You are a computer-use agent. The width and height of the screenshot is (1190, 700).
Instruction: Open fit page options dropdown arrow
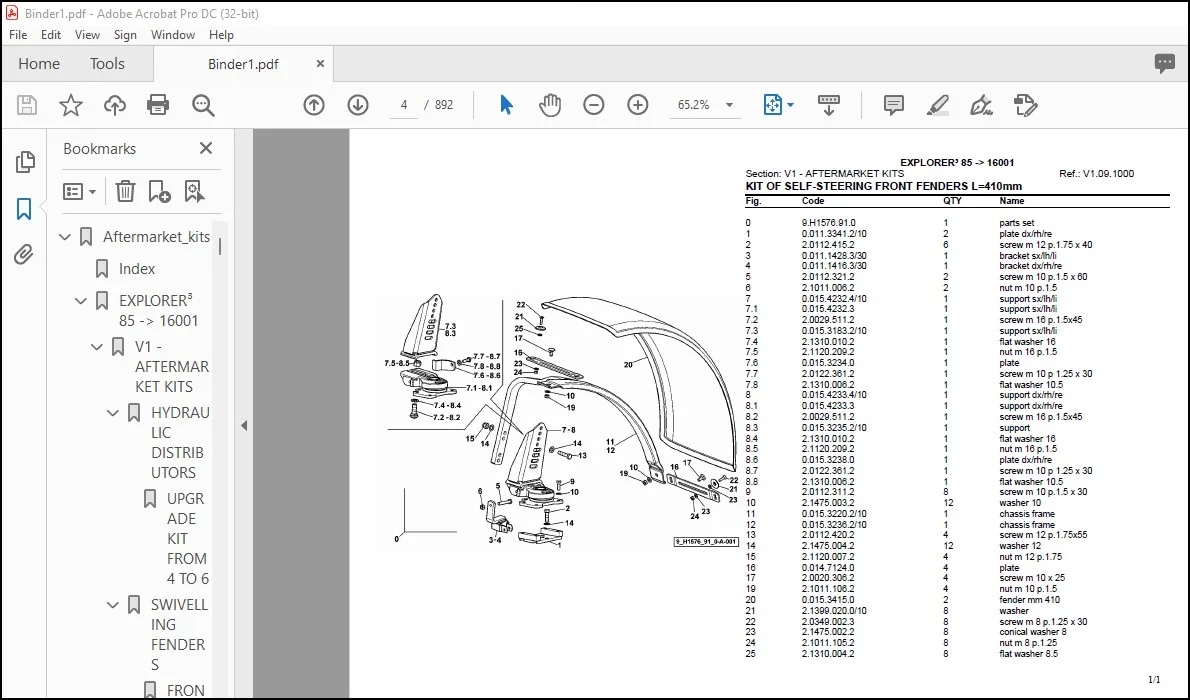[790, 105]
